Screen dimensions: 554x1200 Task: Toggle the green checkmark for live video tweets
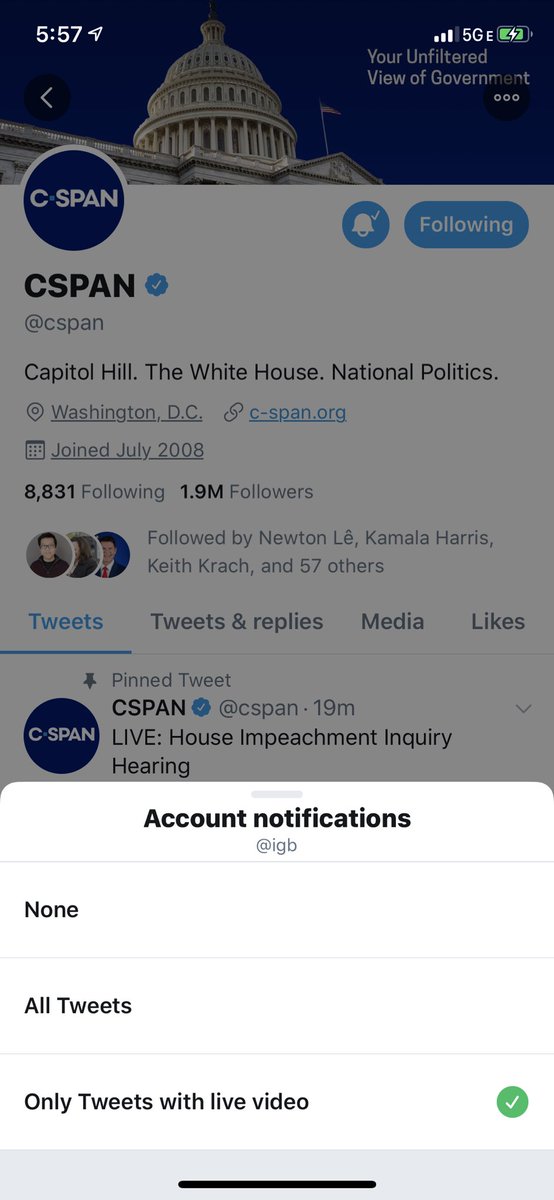coord(512,1102)
